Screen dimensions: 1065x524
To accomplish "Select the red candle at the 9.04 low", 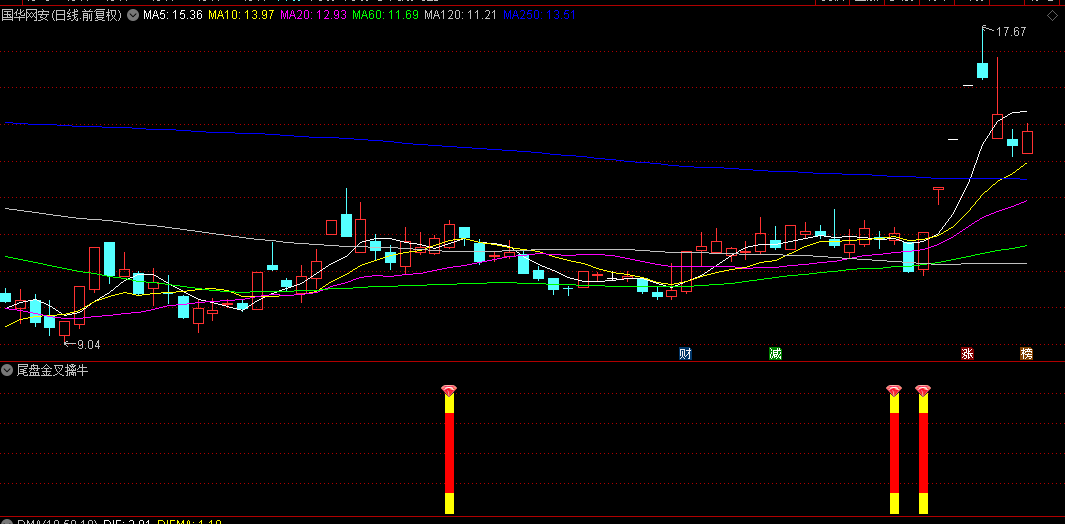I will [x=65, y=329].
